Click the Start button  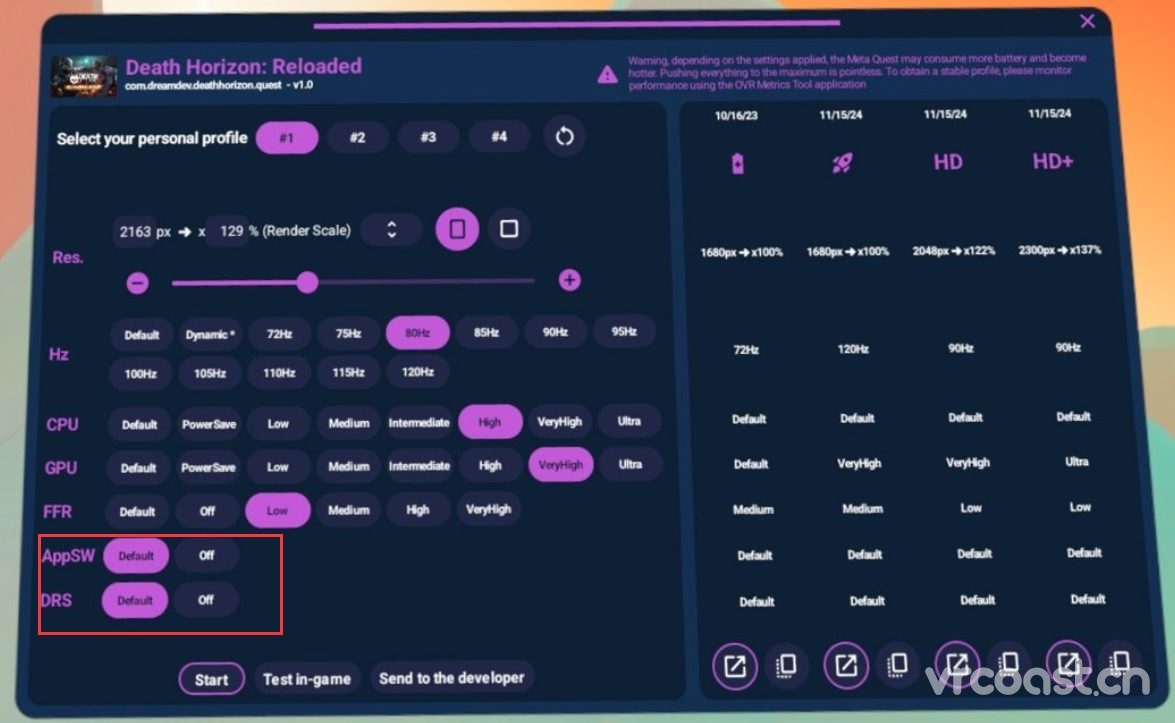click(x=211, y=680)
